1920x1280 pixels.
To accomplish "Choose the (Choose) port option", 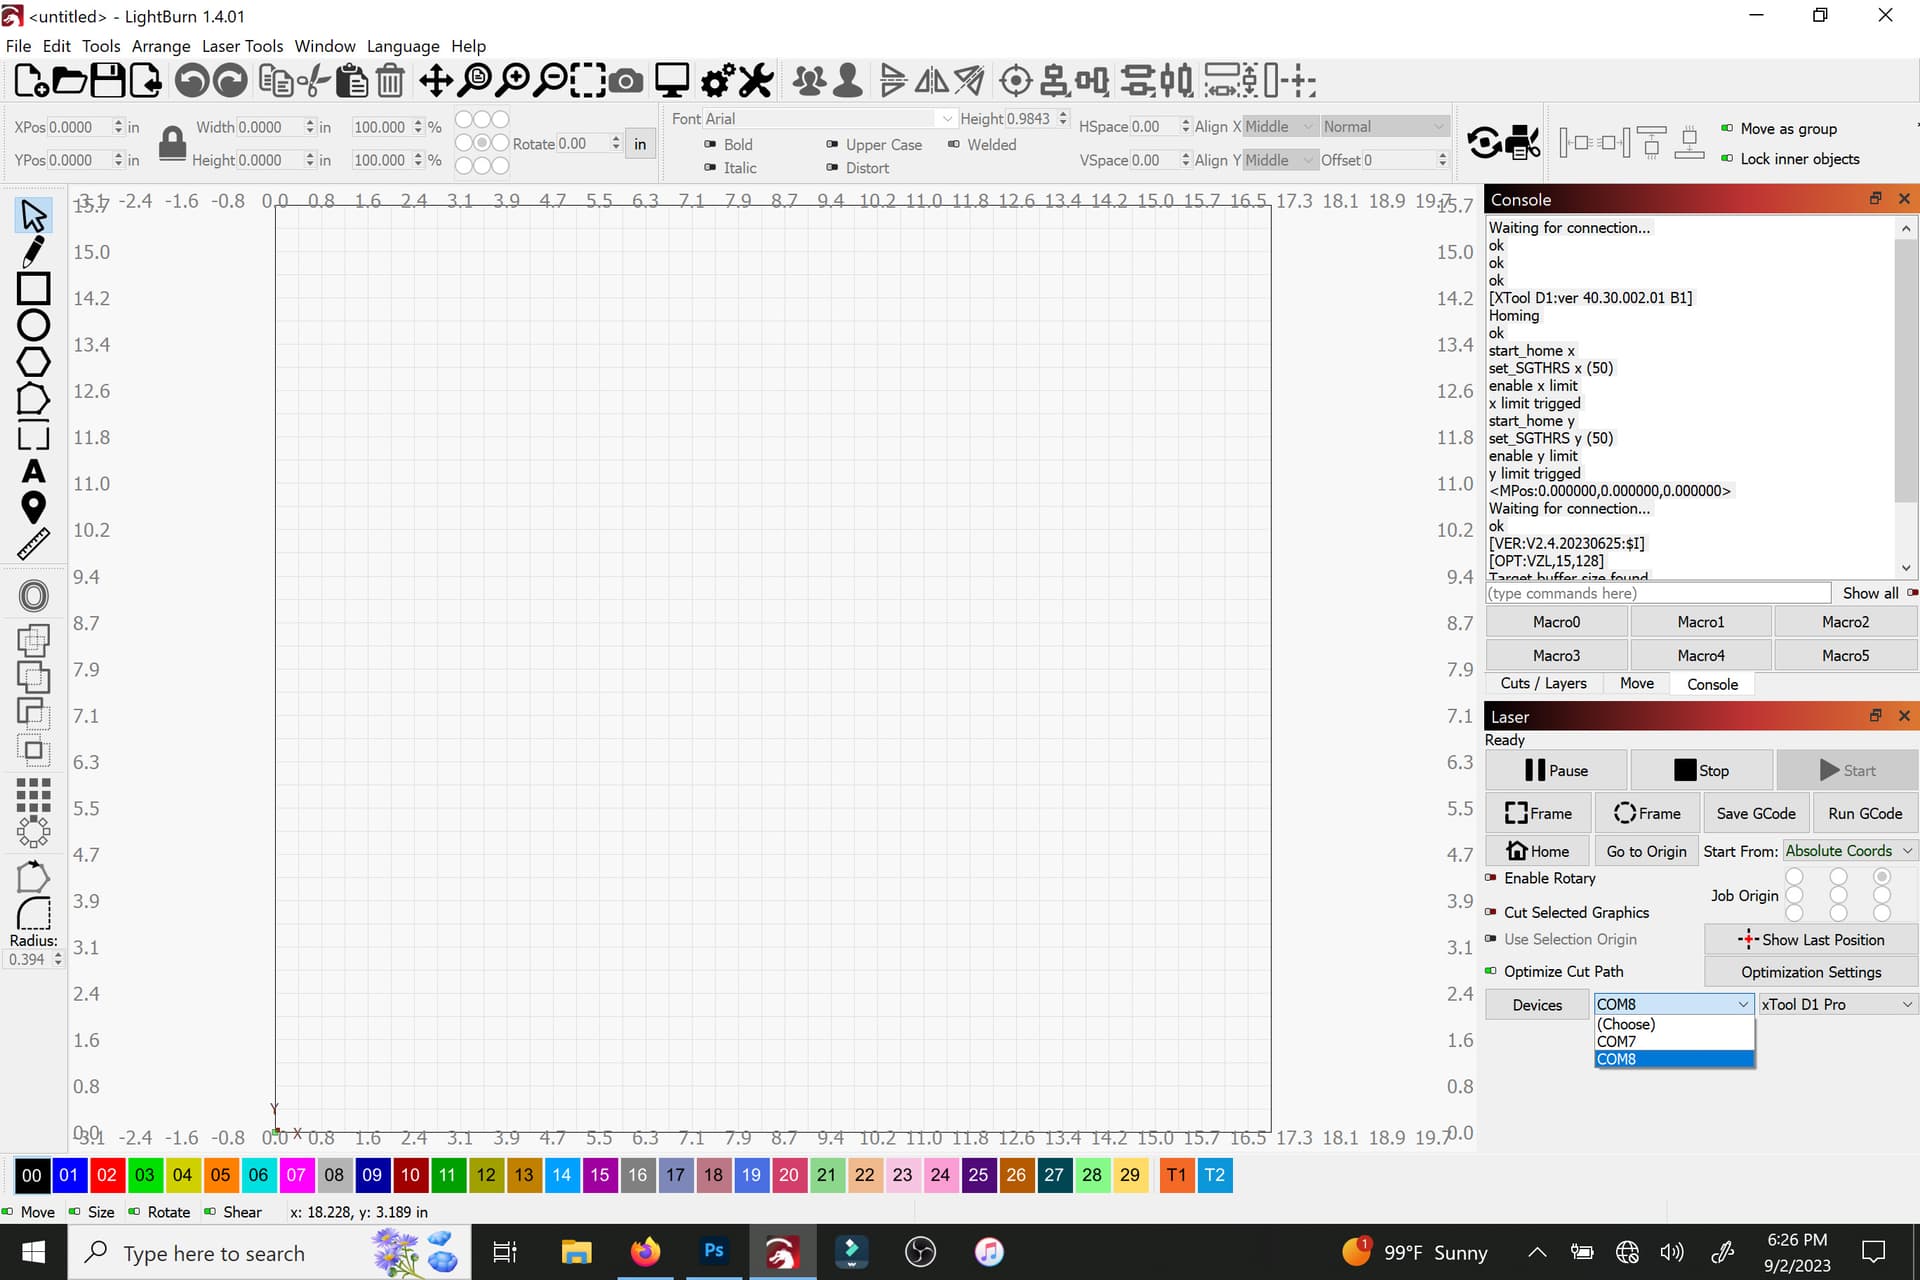I will coord(1674,1024).
